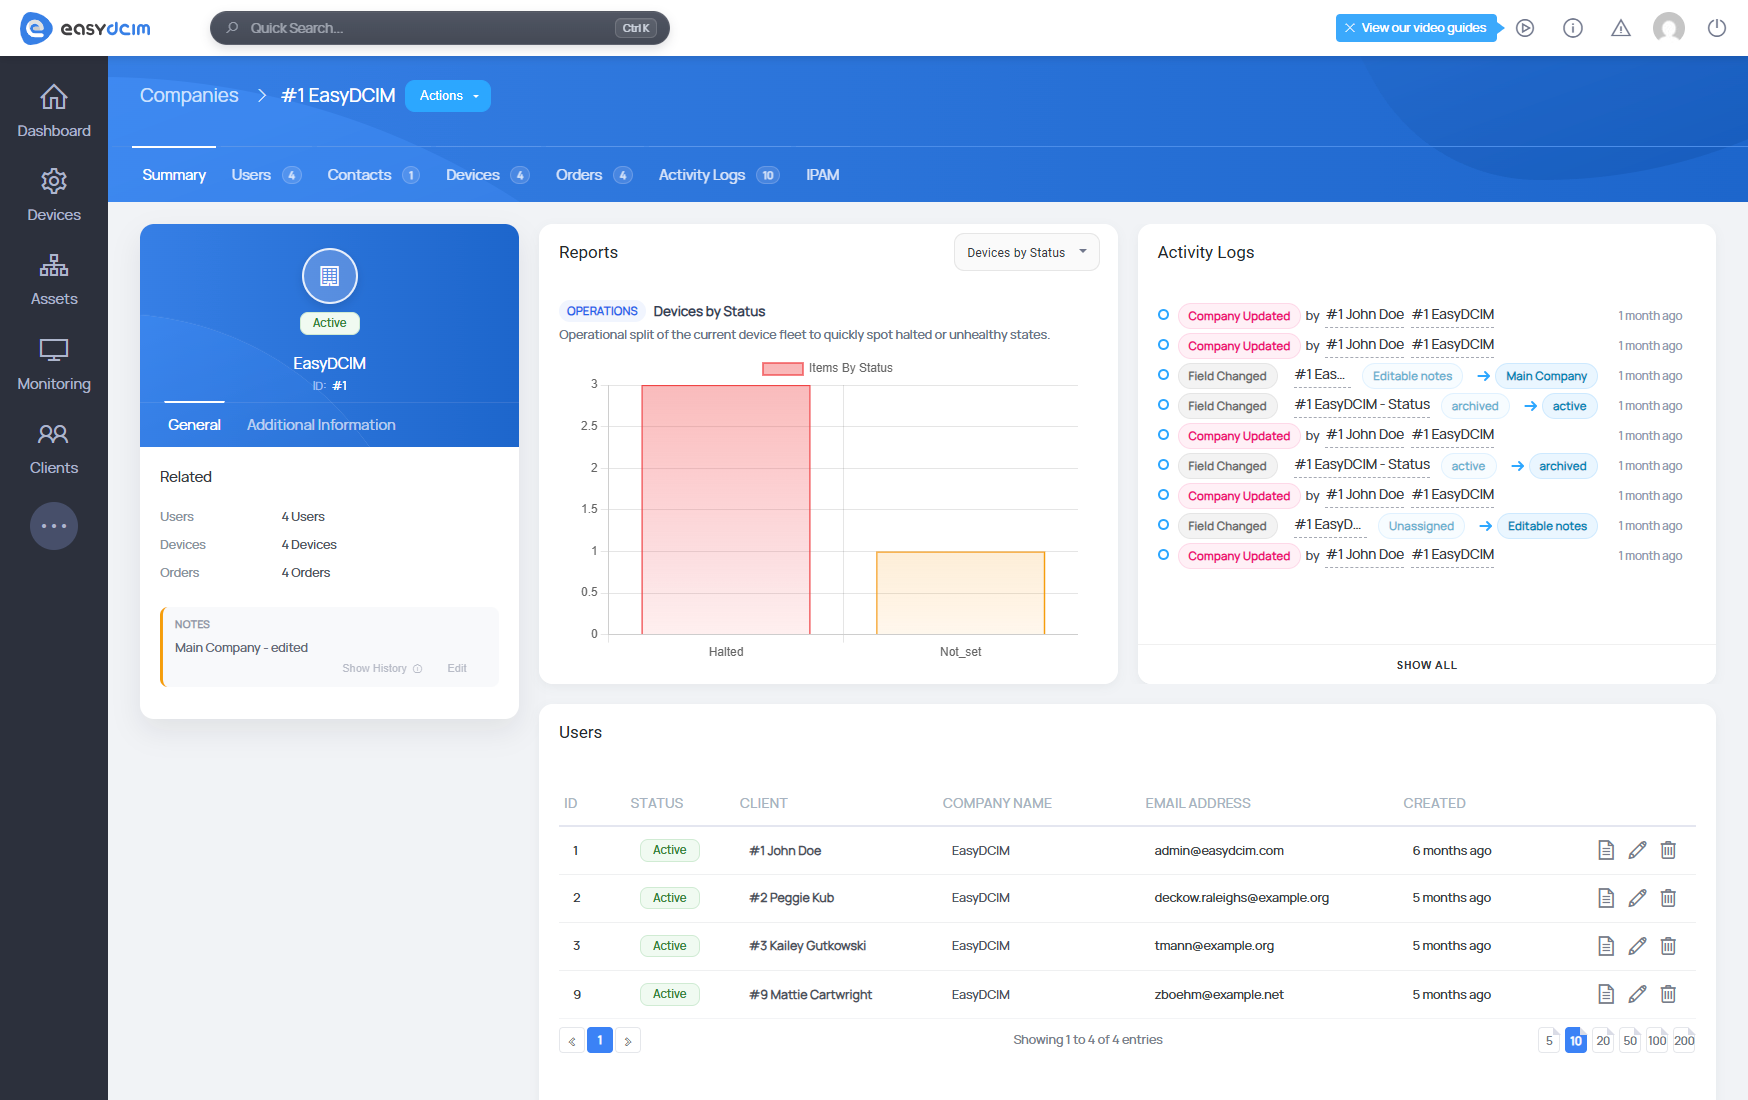Go to next page arrow in Users

point(628,1041)
